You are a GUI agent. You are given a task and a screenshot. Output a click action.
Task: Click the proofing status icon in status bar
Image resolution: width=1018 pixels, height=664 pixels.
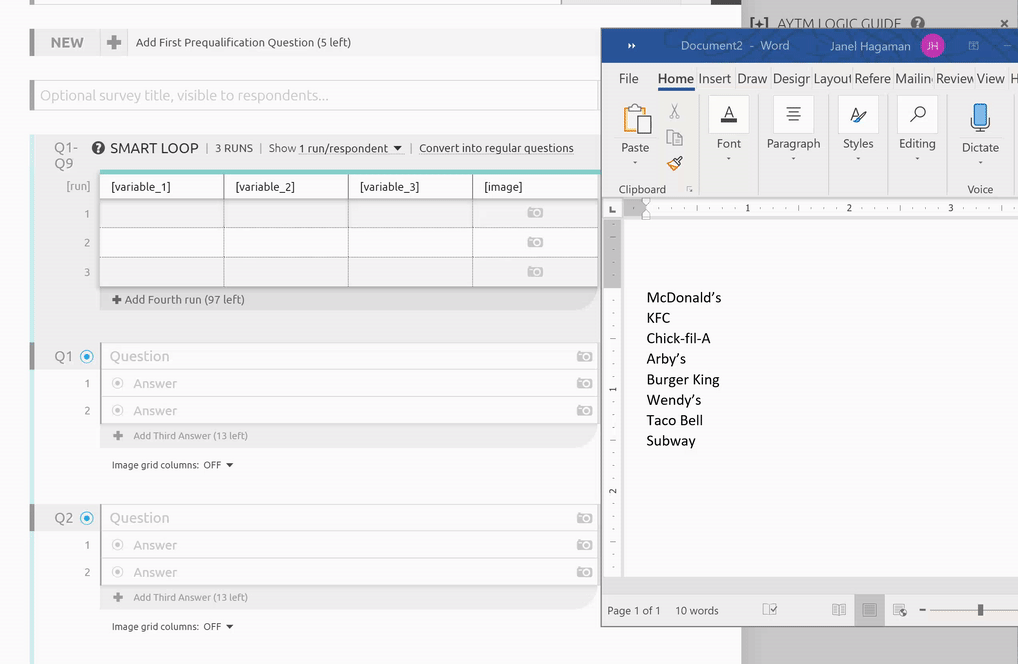(x=769, y=609)
